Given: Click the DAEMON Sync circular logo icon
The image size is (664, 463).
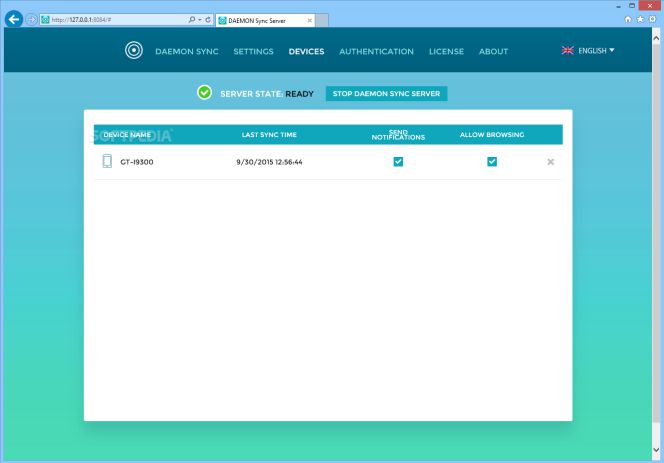Looking at the screenshot, I should point(134,50).
